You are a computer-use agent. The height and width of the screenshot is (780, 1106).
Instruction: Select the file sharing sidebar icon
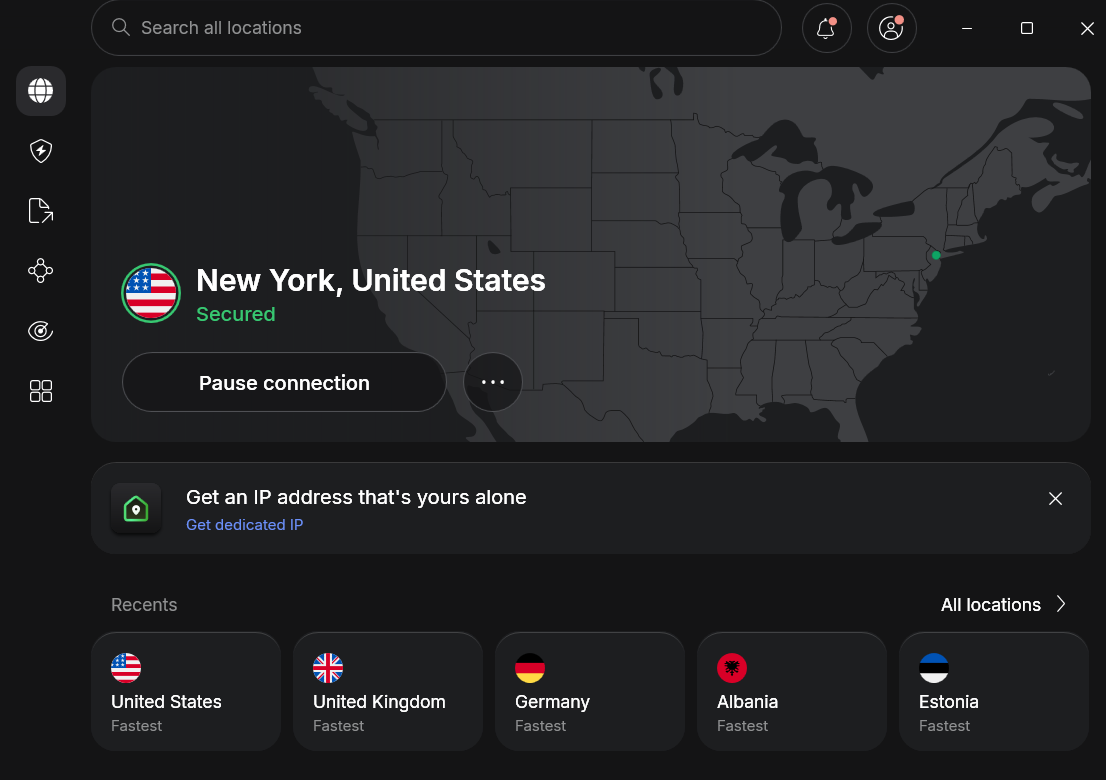pos(40,210)
